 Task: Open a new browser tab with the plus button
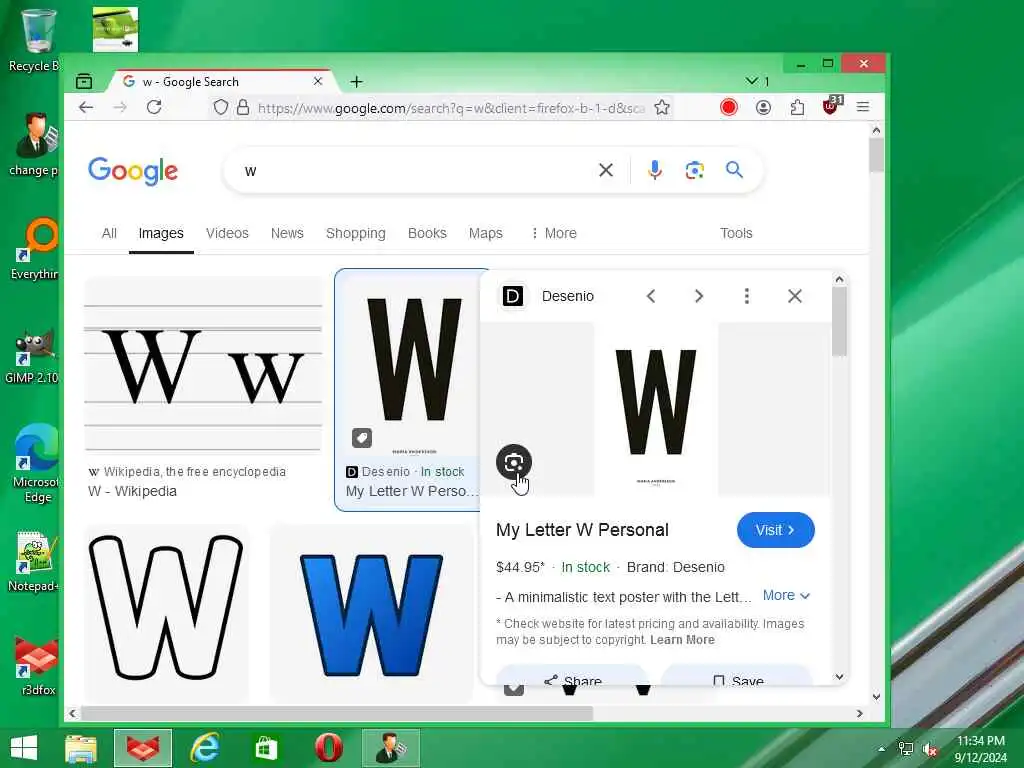[x=356, y=82]
